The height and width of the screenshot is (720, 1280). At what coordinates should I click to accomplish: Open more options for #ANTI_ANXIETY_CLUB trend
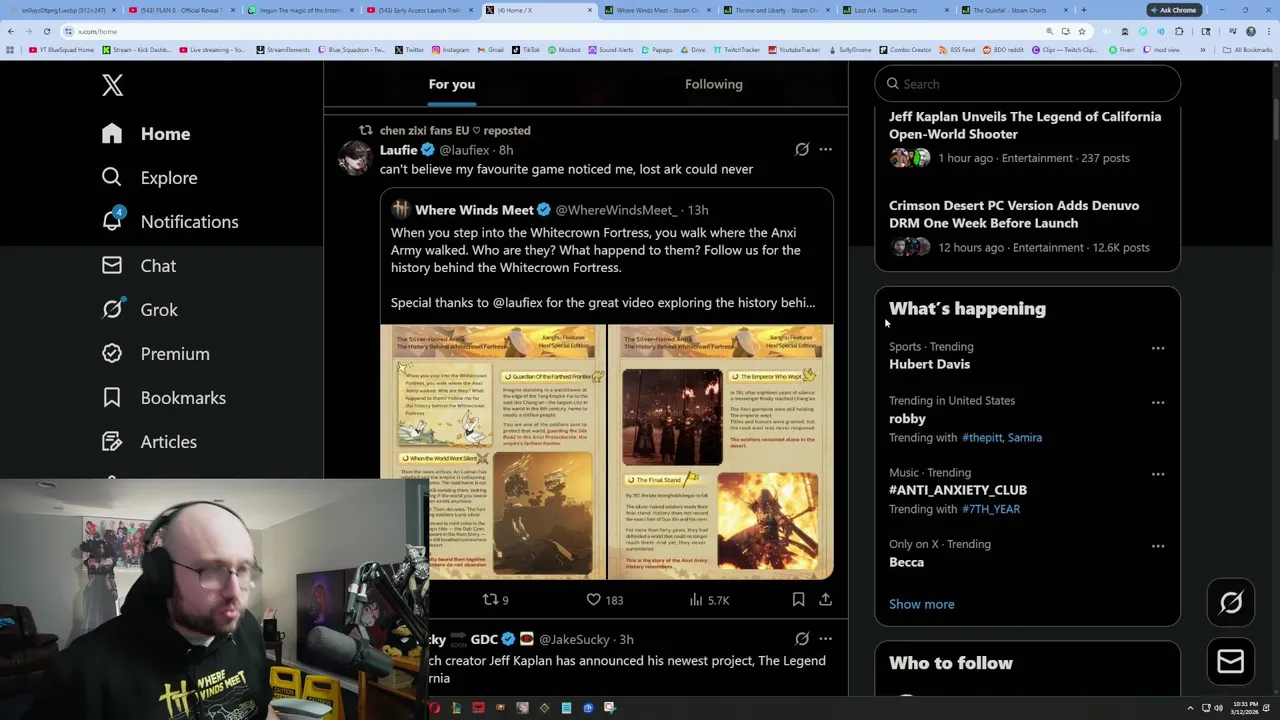(x=1158, y=474)
